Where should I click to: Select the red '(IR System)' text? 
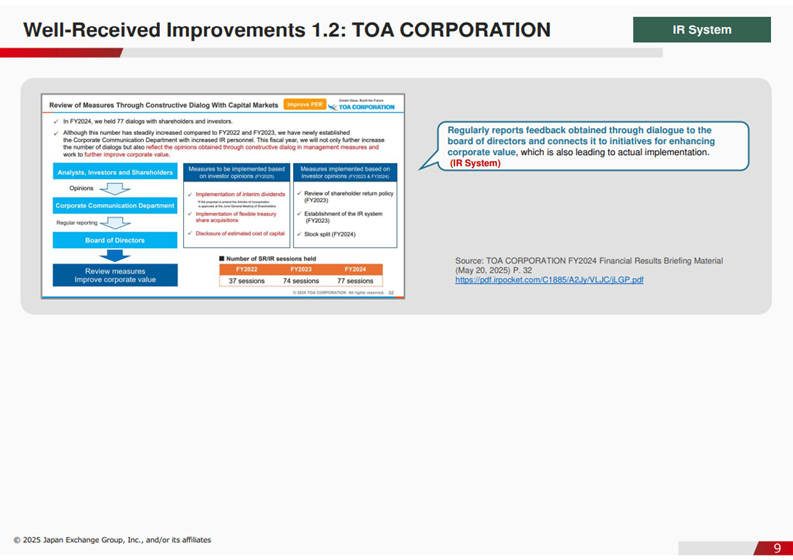475,163
